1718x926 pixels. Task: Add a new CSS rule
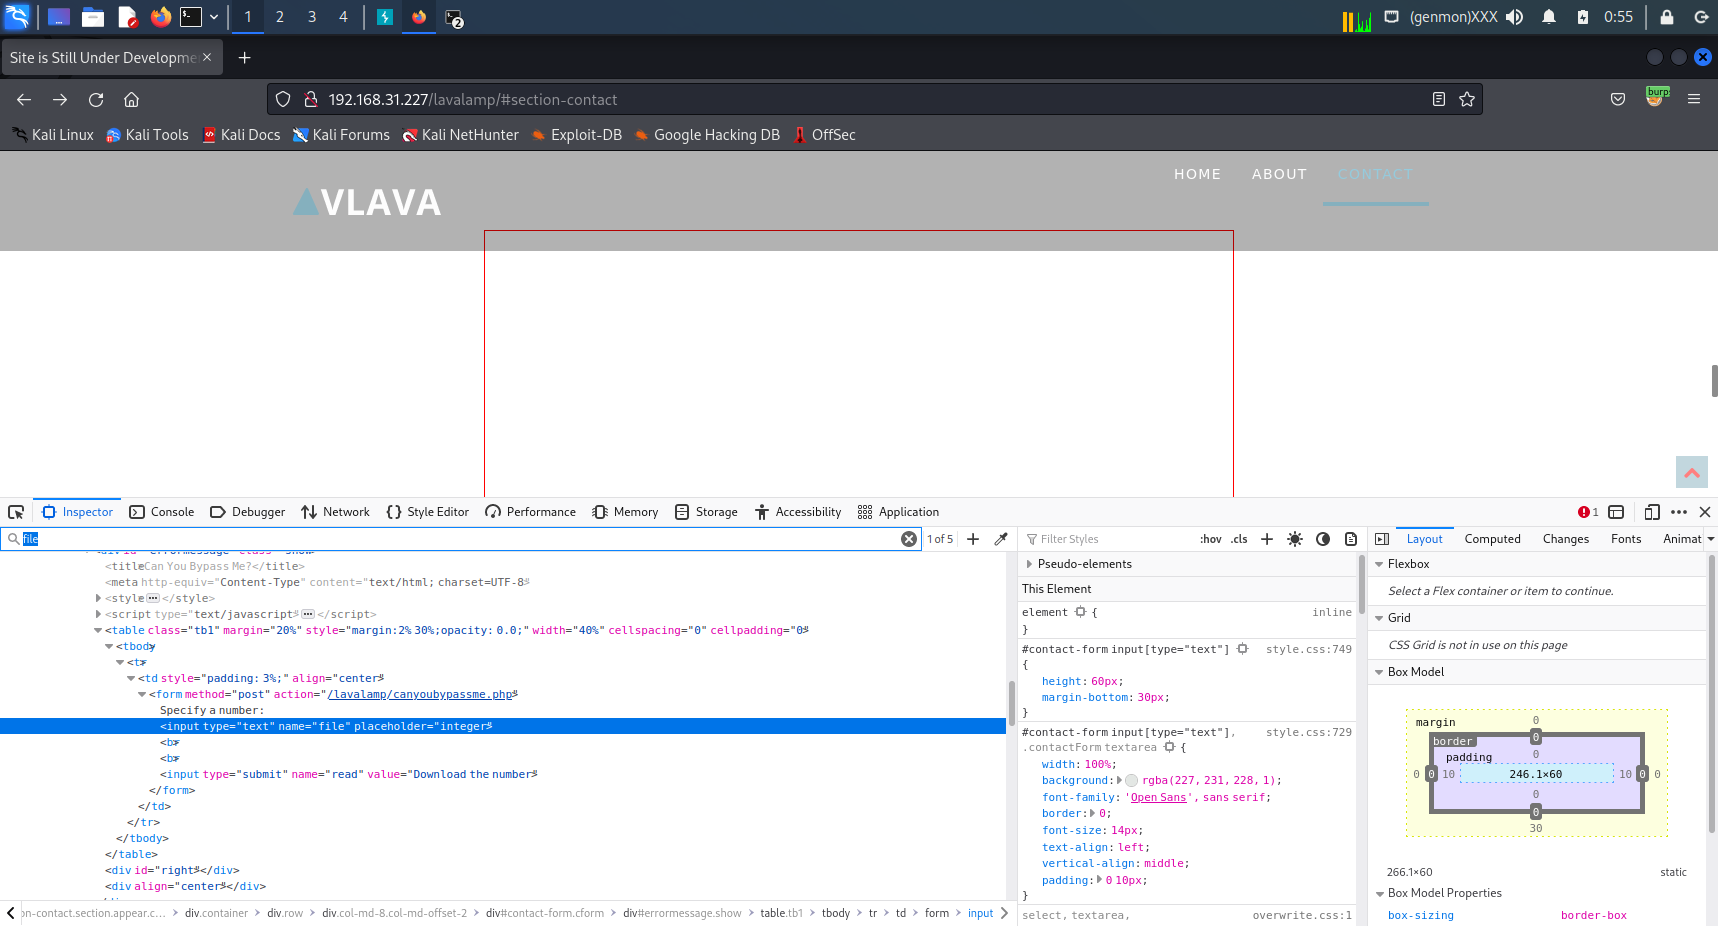tap(1267, 539)
